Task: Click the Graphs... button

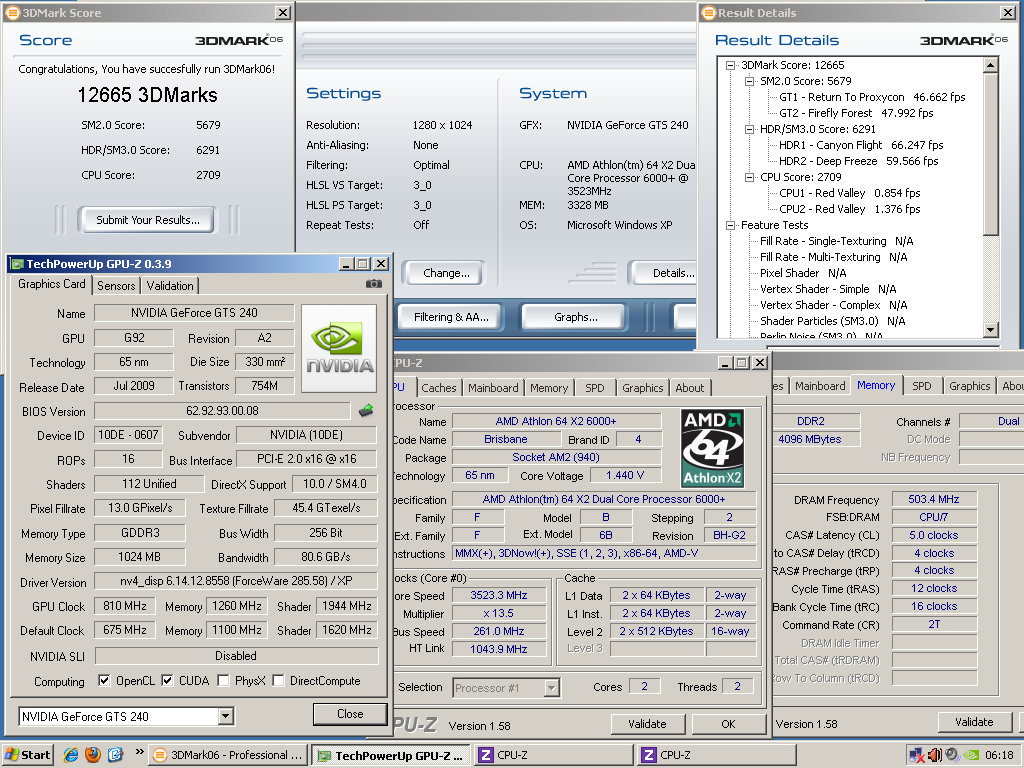Action: (575, 317)
